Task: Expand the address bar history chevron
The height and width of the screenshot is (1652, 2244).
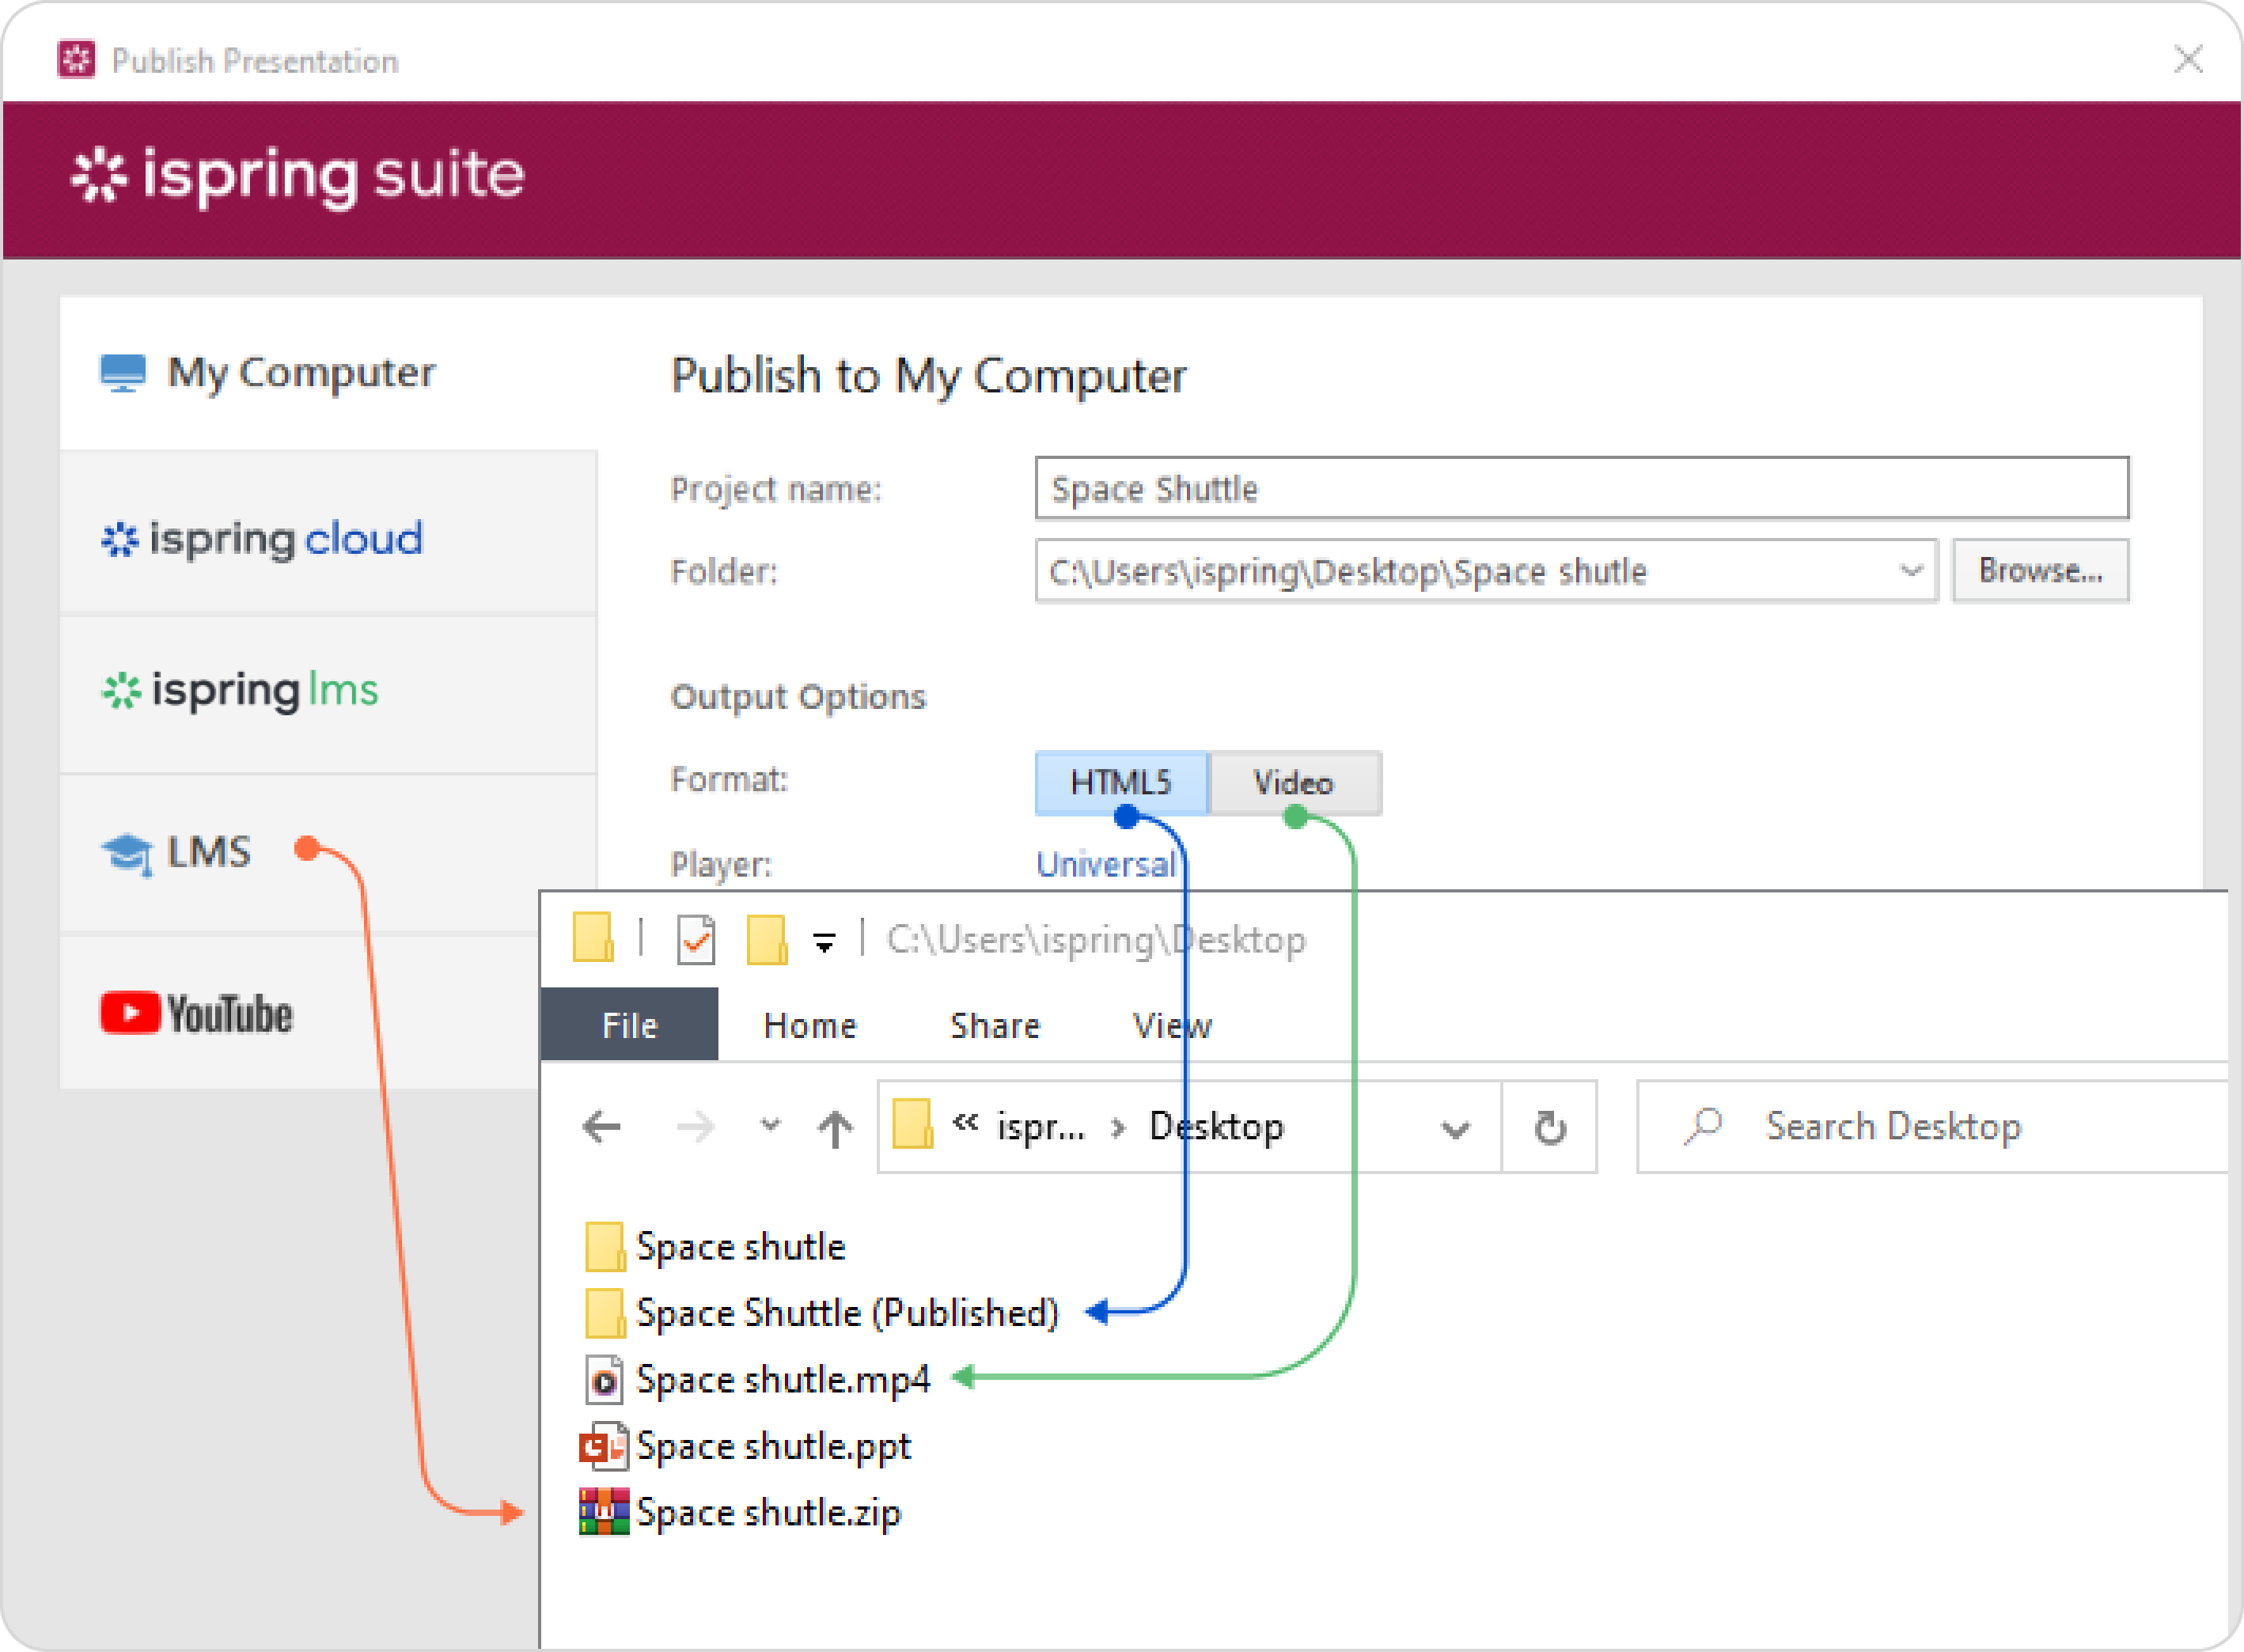Action: pos(1455,1129)
